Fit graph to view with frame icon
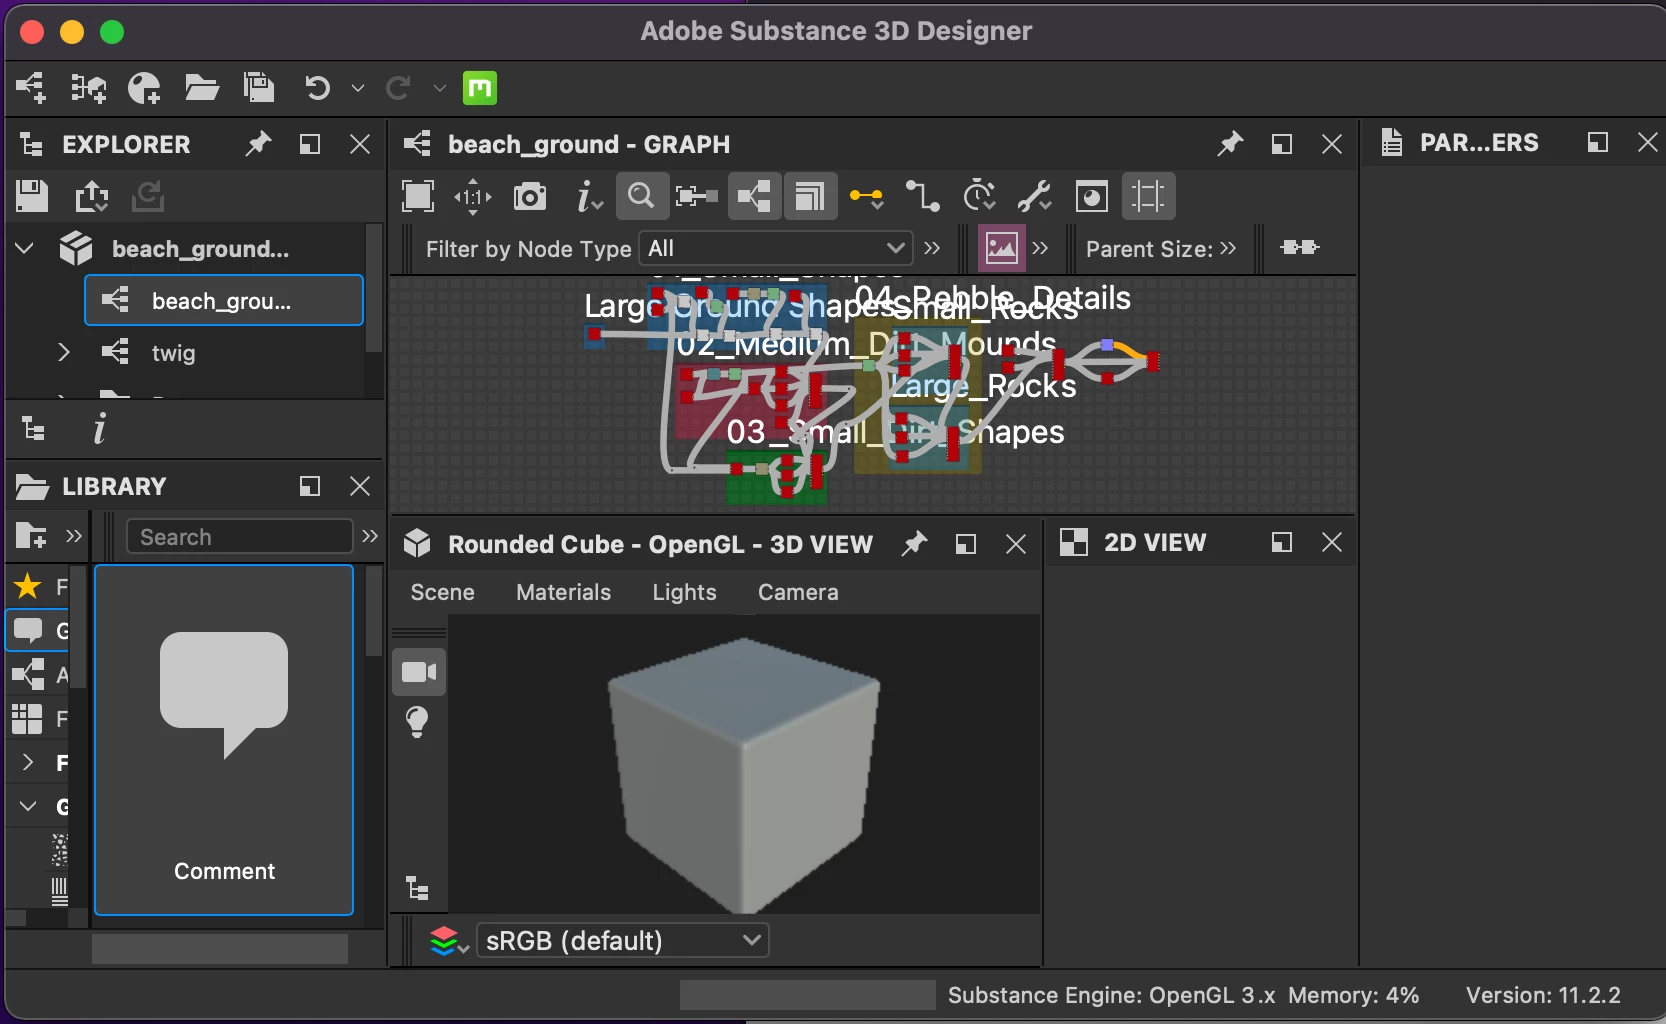This screenshot has height=1024, width=1666. [418, 196]
